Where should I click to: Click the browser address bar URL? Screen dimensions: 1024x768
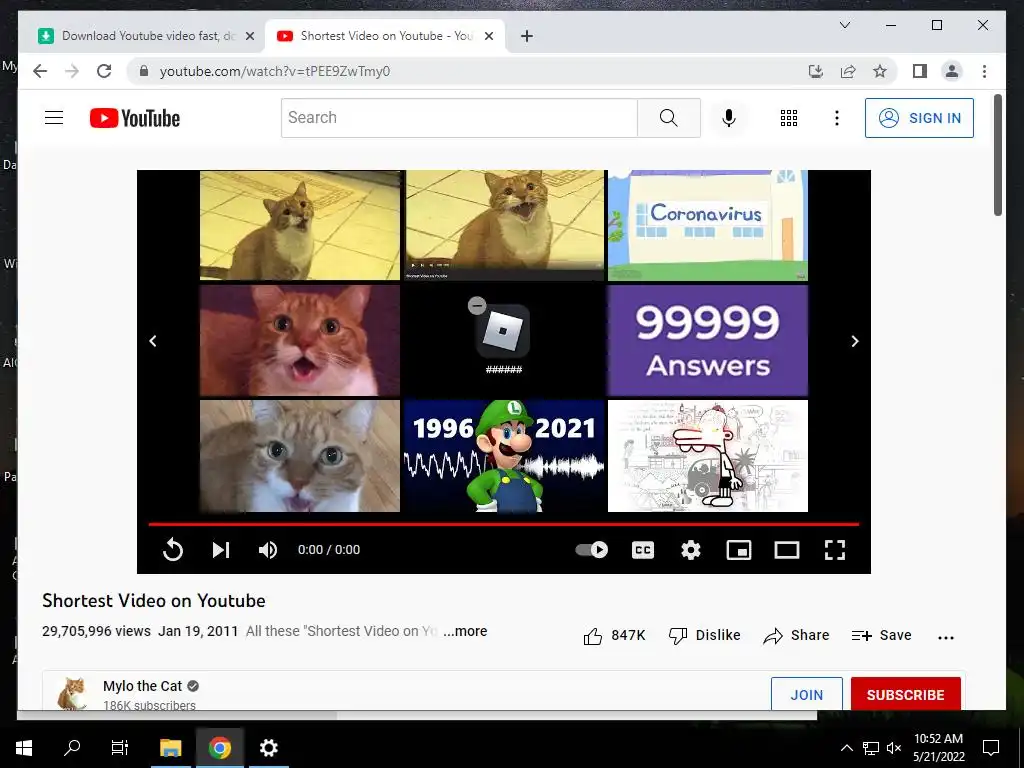click(x=274, y=71)
